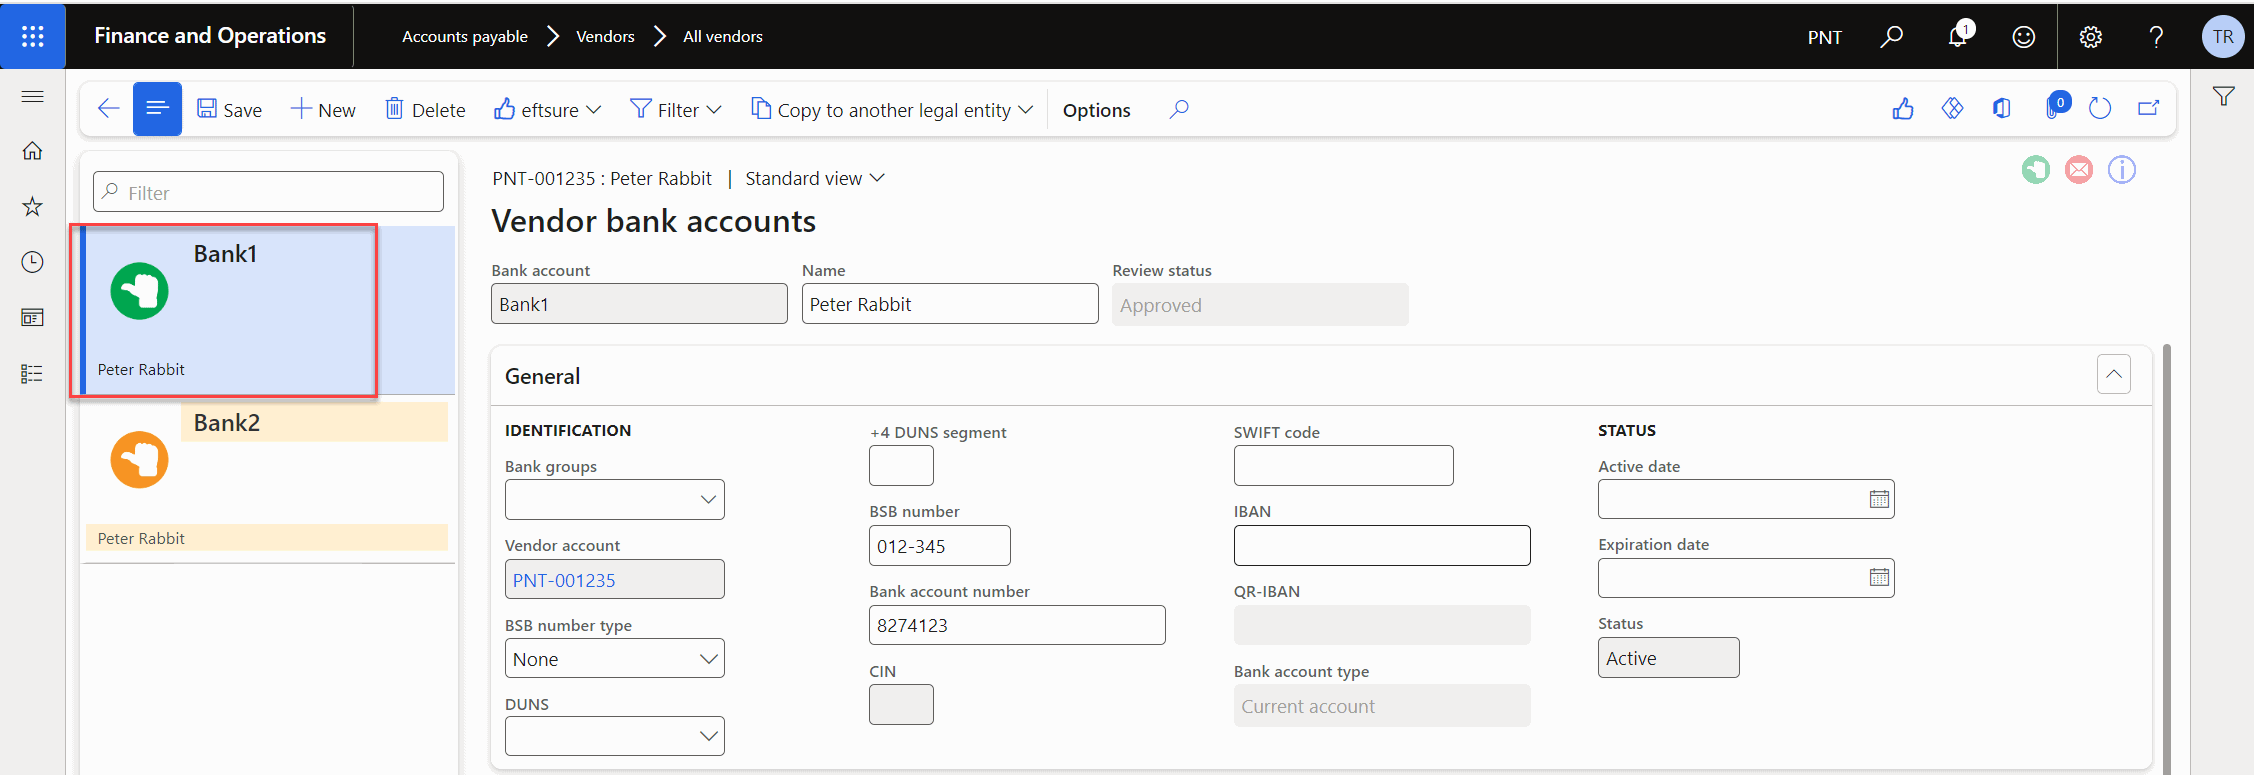Open Recent clock icon in sidebar
This screenshot has height=775, width=2254.
pyautogui.click(x=32, y=262)
